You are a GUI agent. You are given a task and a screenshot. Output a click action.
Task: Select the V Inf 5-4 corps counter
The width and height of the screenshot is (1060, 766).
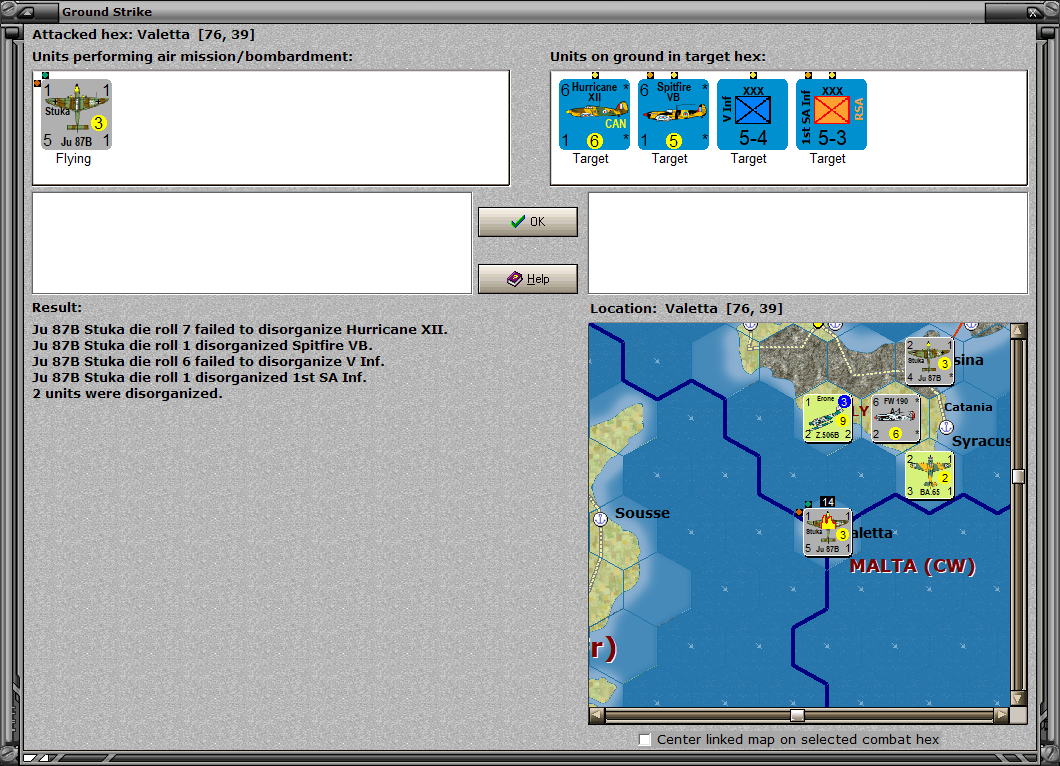pyautogui.click(x=752, y=114)
